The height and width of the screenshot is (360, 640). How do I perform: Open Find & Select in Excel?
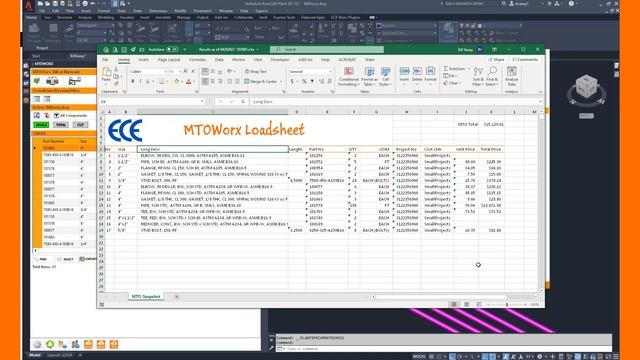click(x=492, y=76)
